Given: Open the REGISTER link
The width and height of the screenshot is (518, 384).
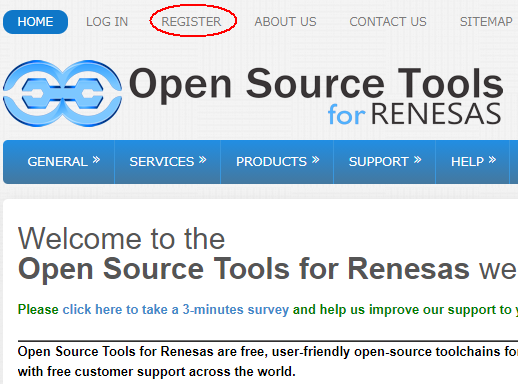Looking at the screenshot, I should [191, 22].
